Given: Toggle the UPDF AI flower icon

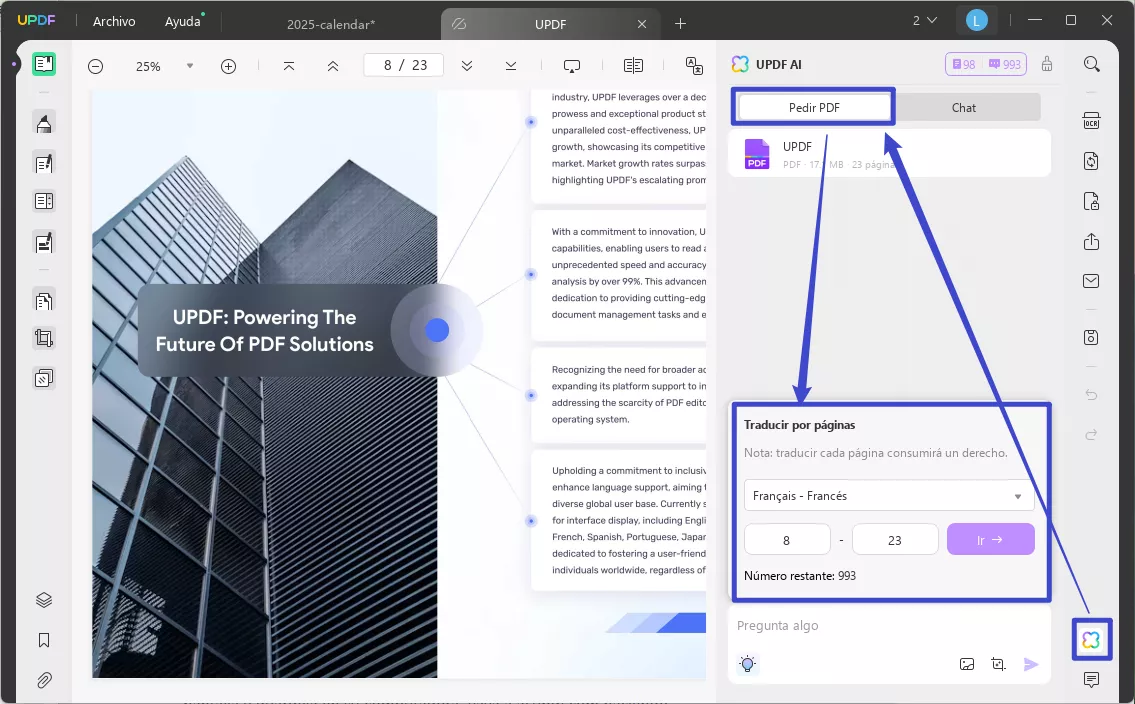Looking at the screenshot, I should coord(1091,640).
